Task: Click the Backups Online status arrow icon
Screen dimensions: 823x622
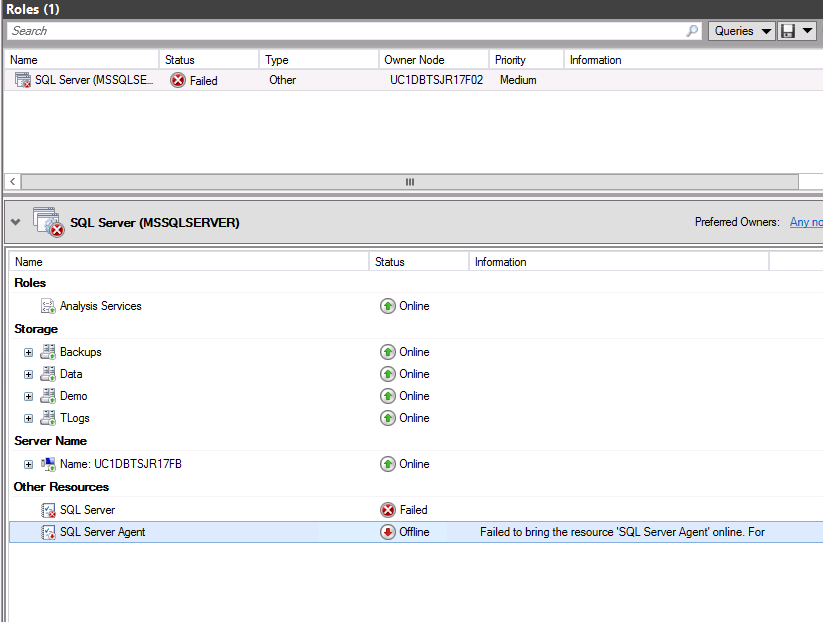Action: pos(387,352)
